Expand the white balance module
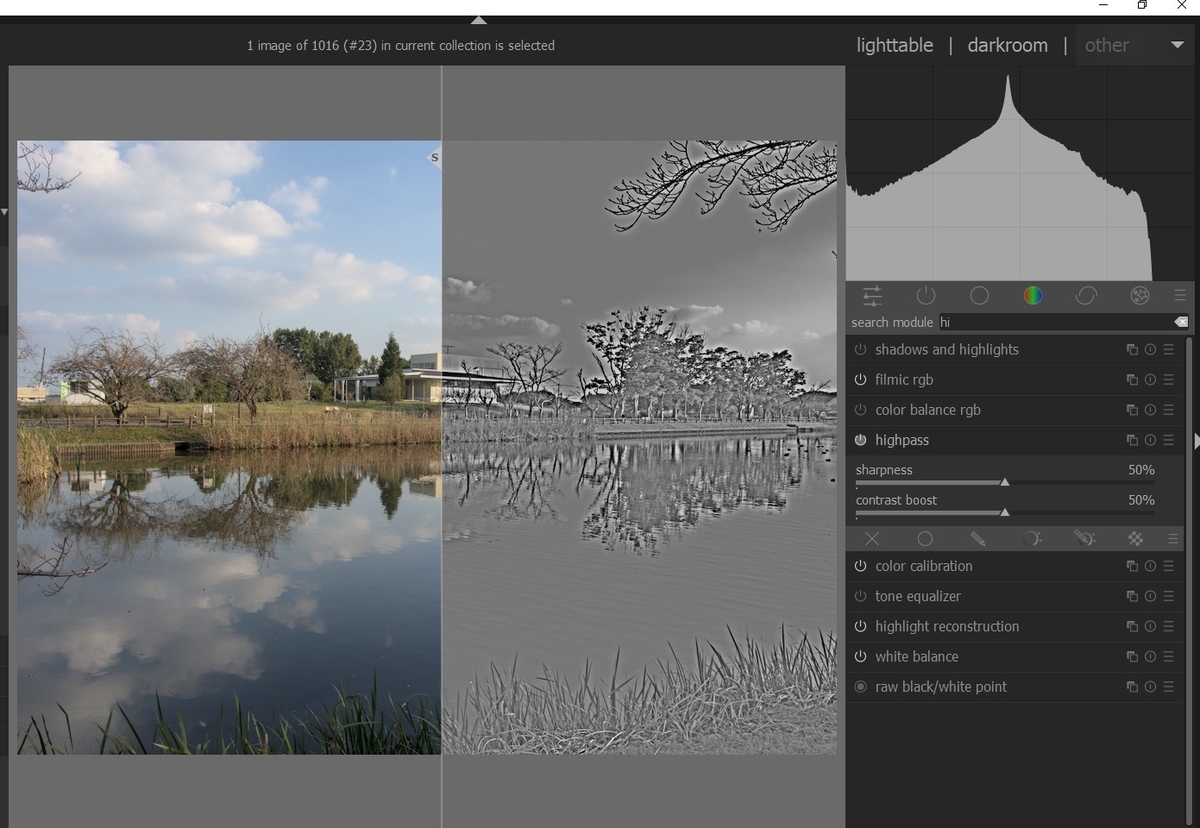Image resolution: width=1200 pixels, height=828 pixels. click(917, 657)
